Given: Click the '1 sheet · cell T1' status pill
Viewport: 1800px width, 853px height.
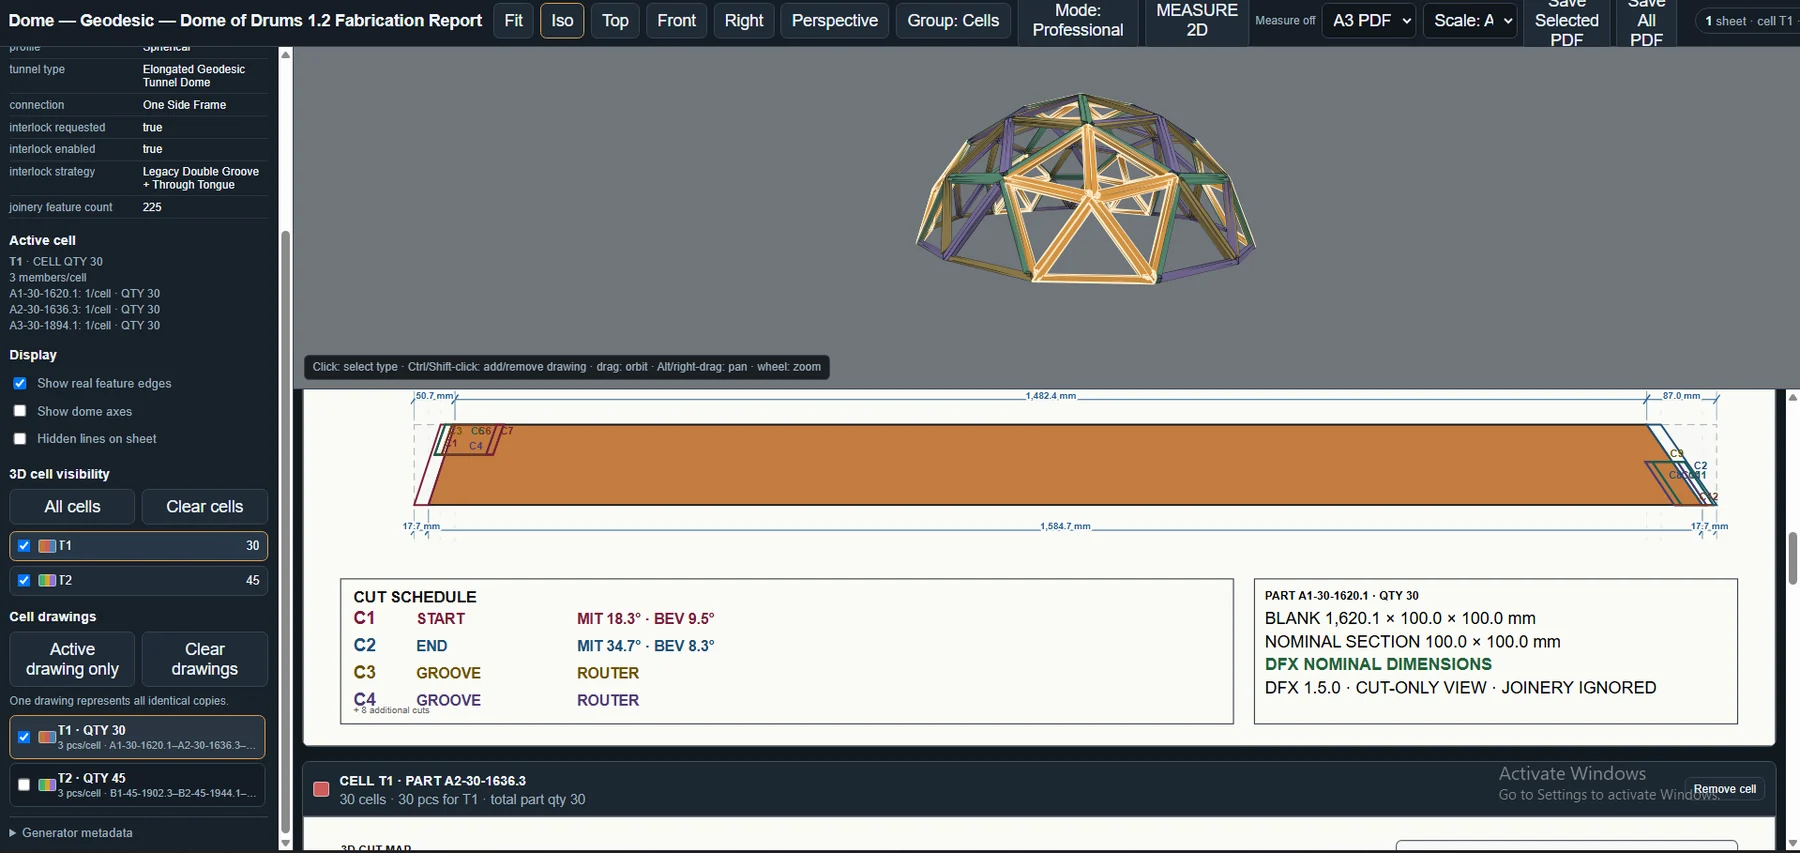Looking at the screenshot, I should [1748, 20].
